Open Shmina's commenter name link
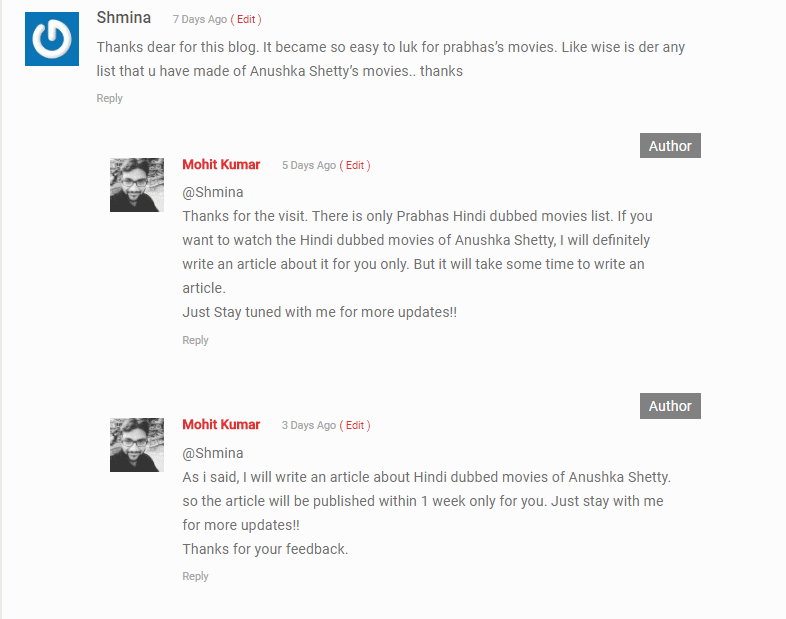The height and width of the screenshot is (619, 786). [124, 17]
